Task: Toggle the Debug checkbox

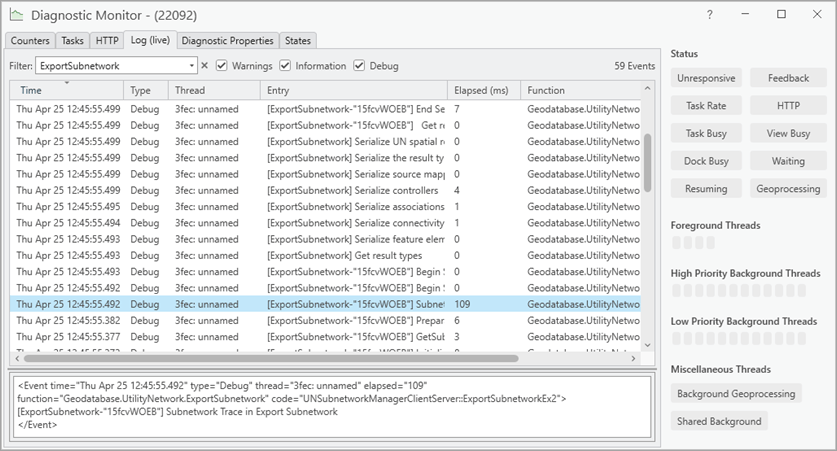Action: 359,66
